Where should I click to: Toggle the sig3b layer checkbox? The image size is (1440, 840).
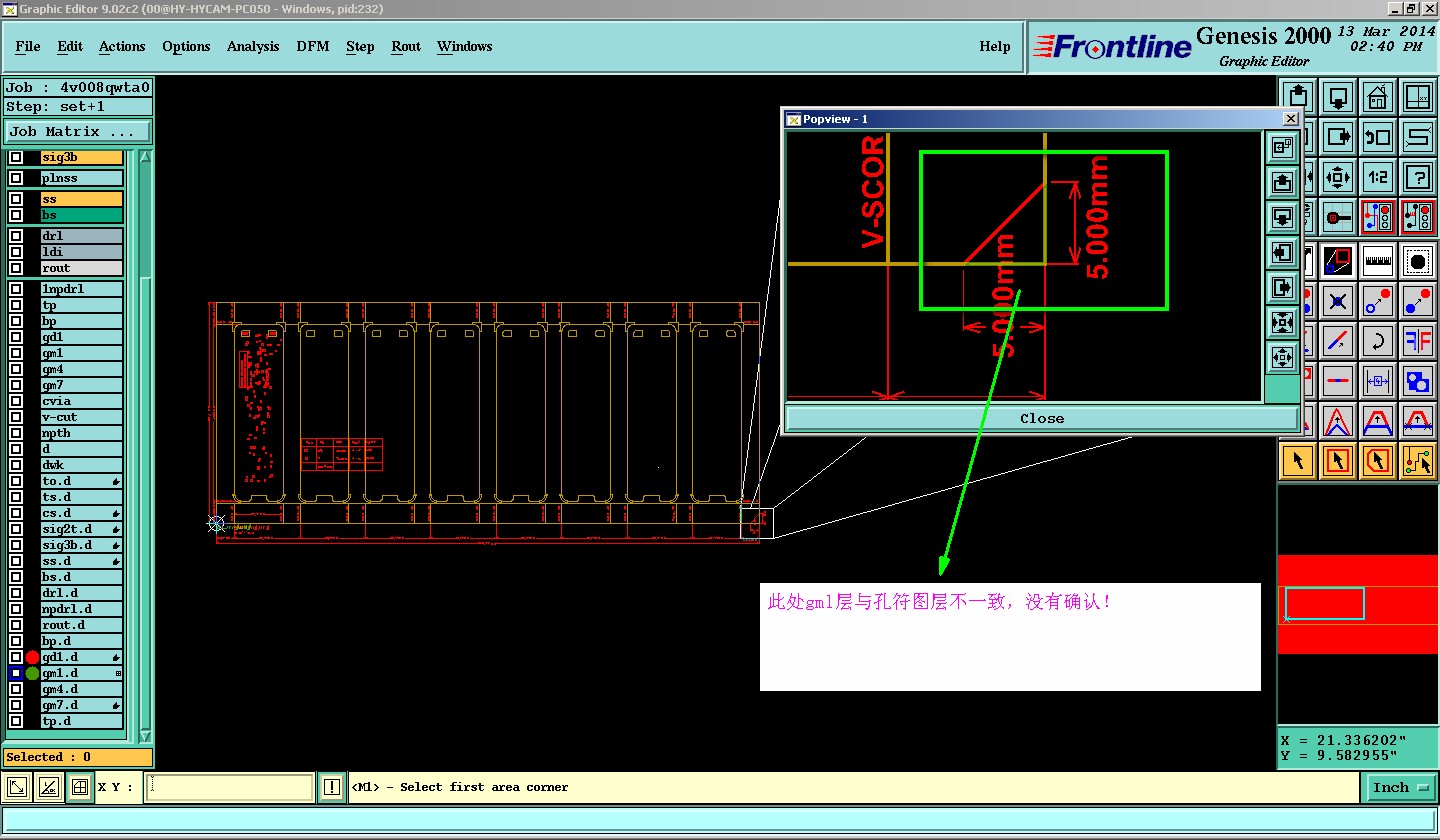coord(16,157)
